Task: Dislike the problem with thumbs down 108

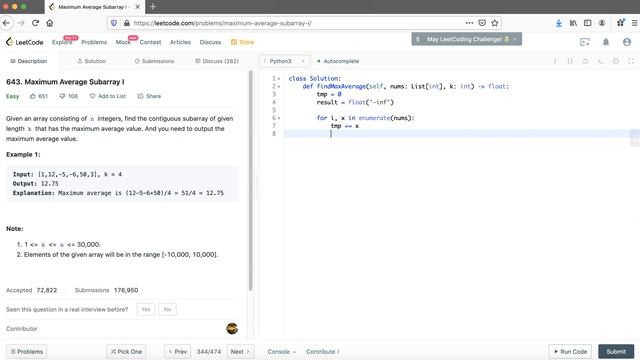Action: [x=68, y=96]
